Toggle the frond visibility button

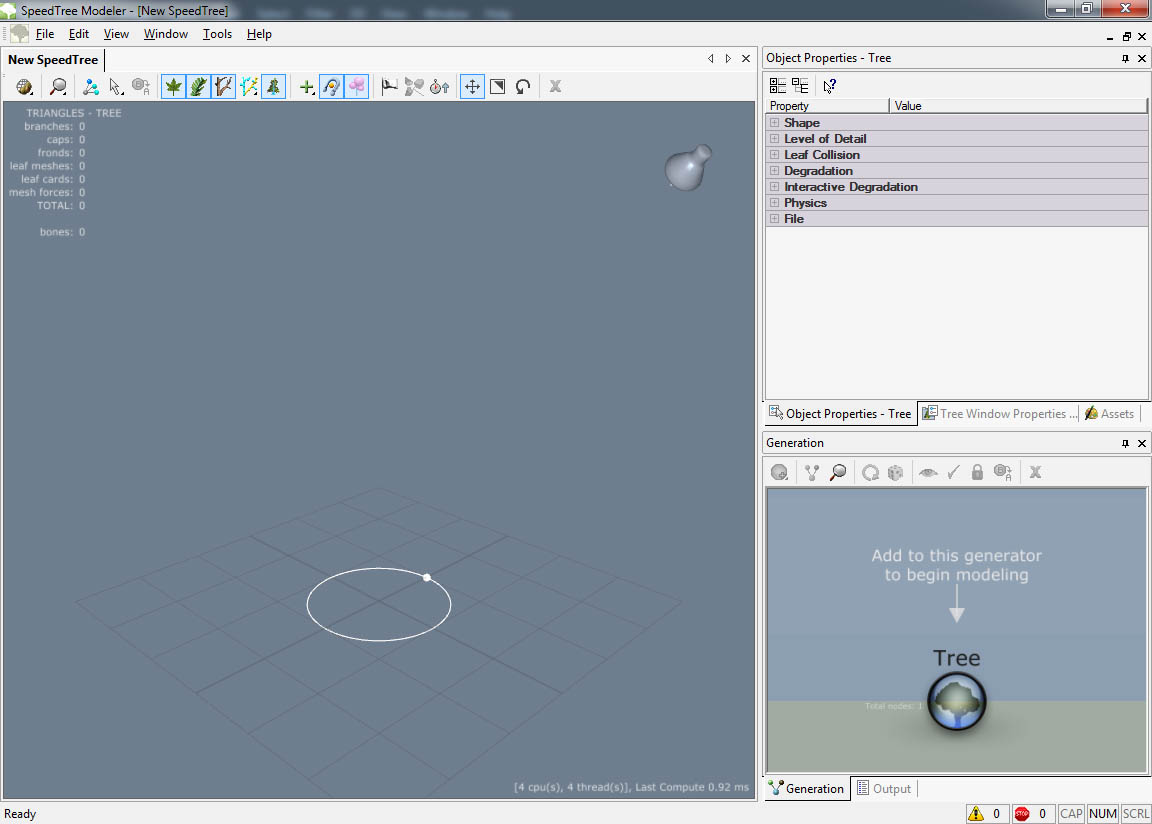tap(199, 87)
